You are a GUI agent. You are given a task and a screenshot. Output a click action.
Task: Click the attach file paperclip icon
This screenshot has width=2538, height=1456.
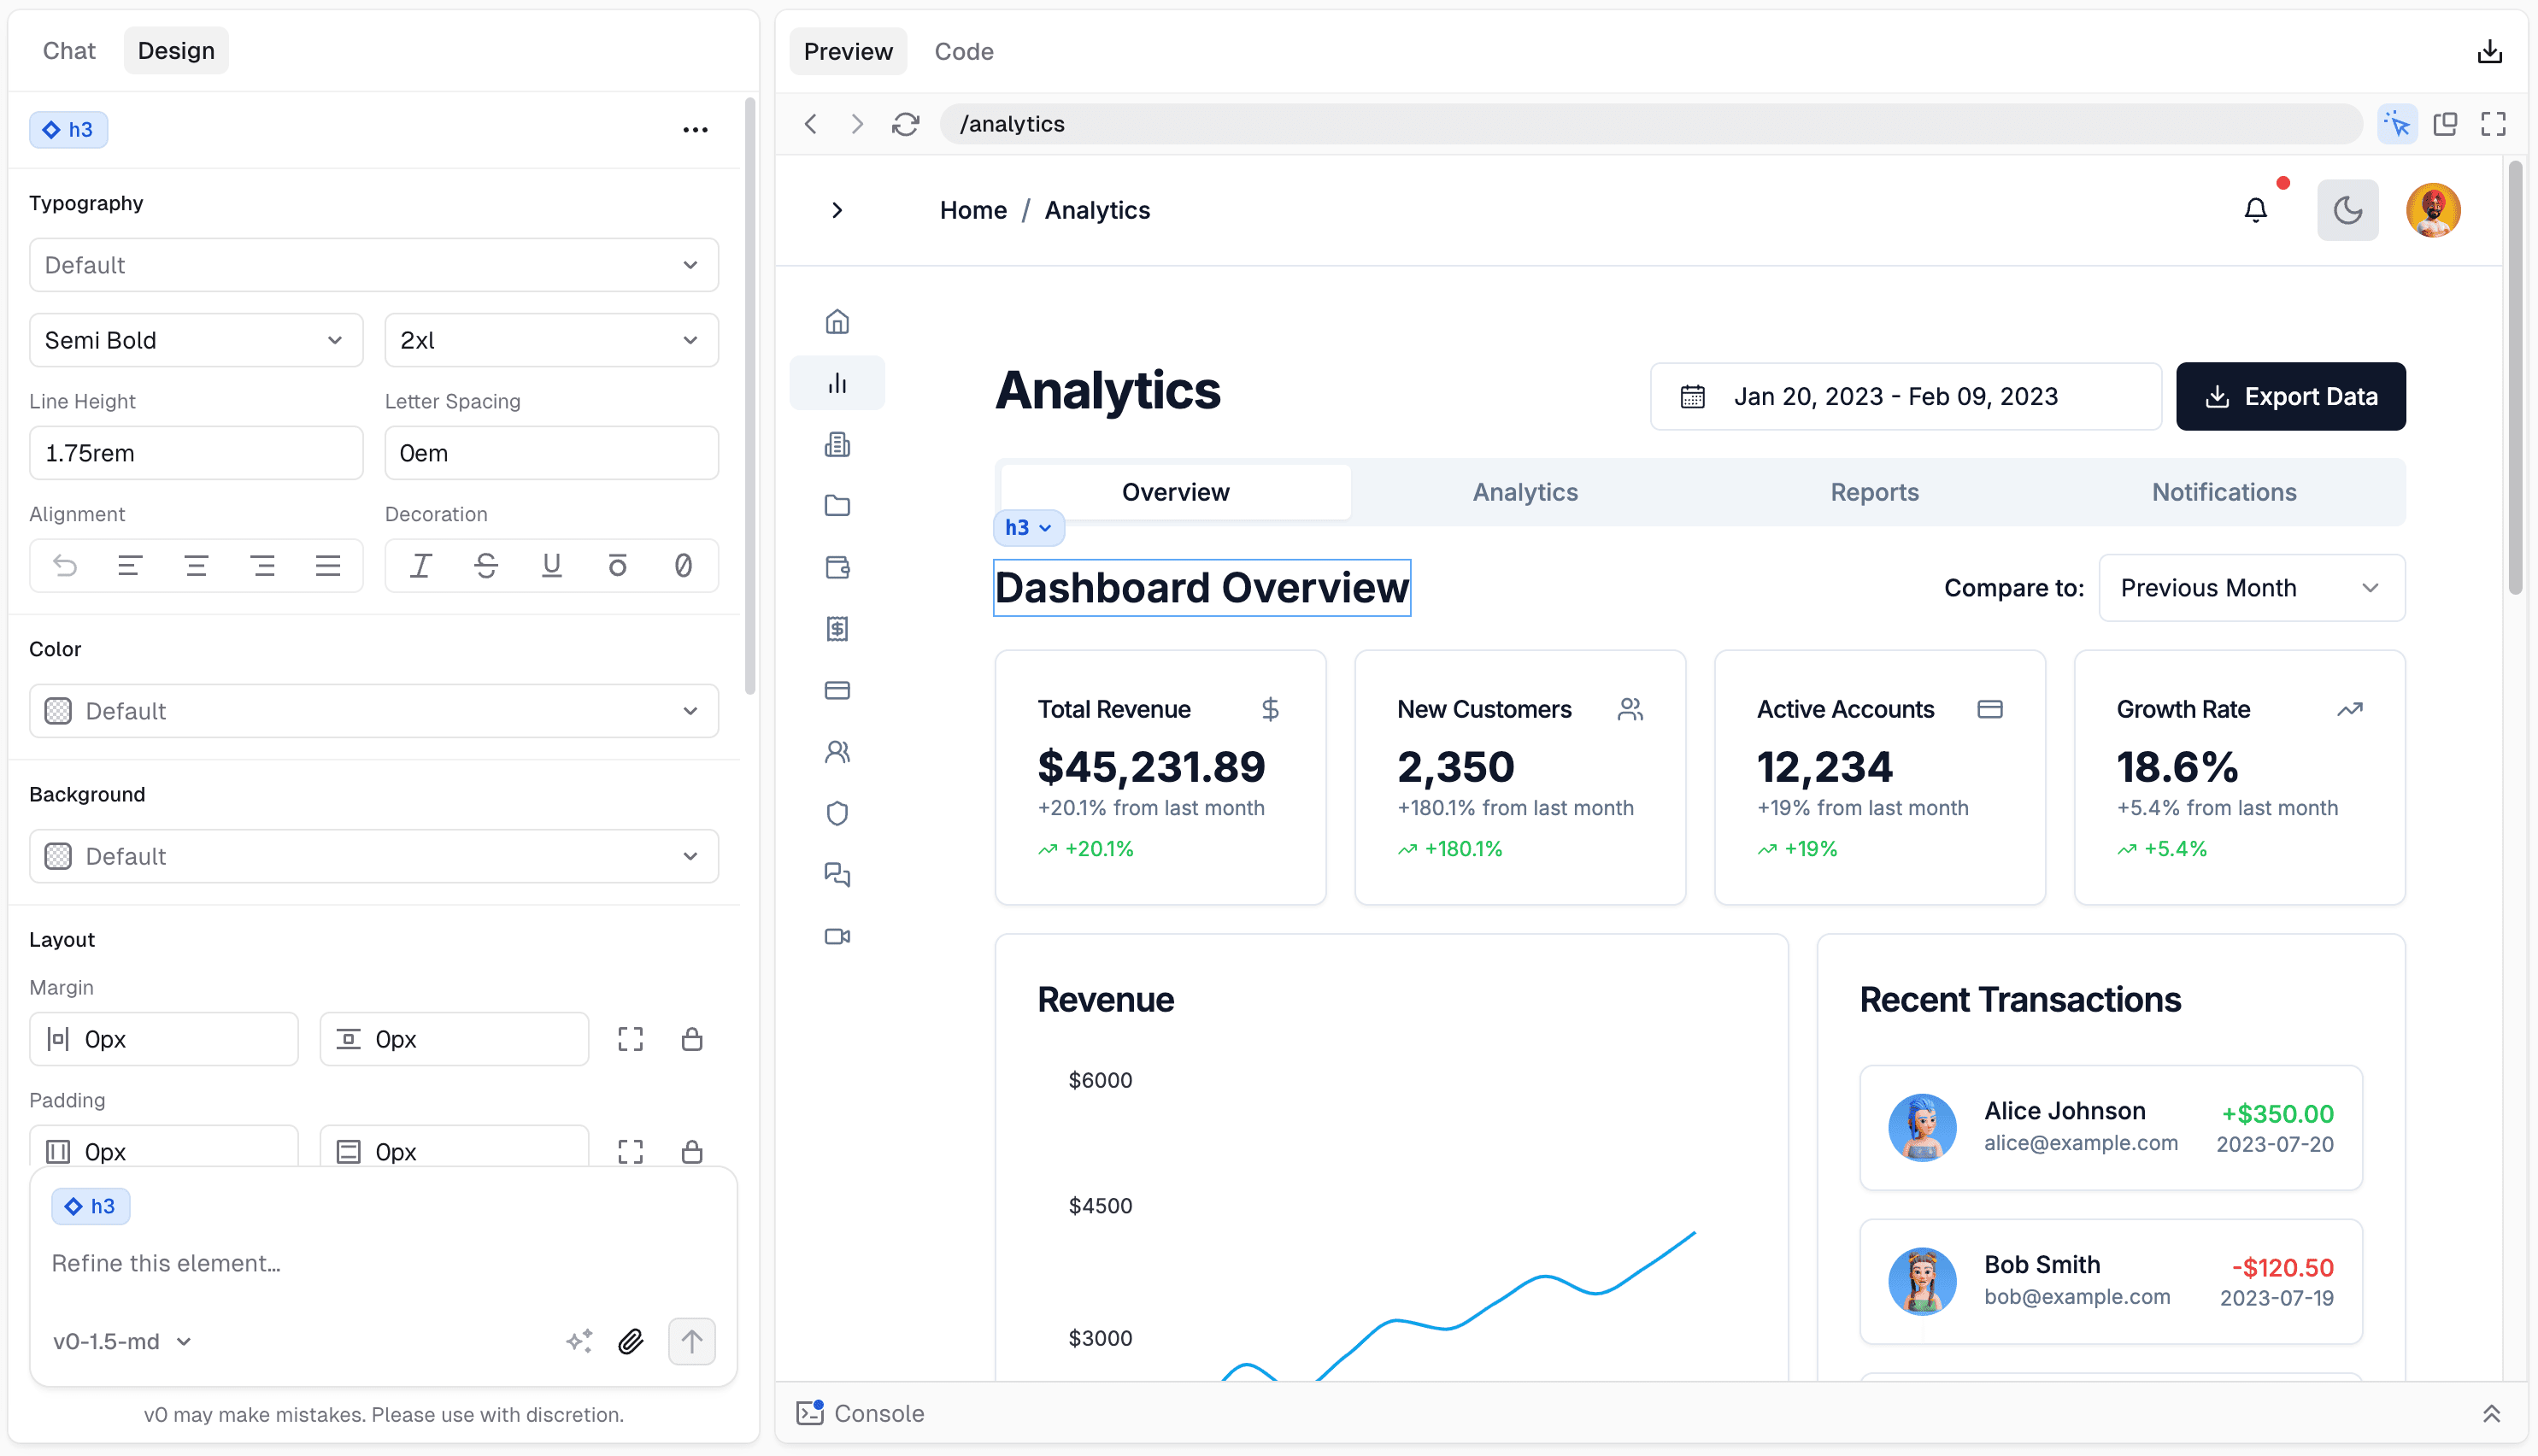click(x=630, y=1341)
